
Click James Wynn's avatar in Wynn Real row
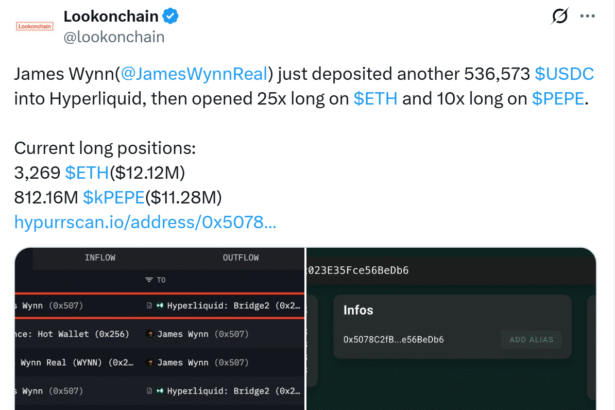[x=150, y=362]
